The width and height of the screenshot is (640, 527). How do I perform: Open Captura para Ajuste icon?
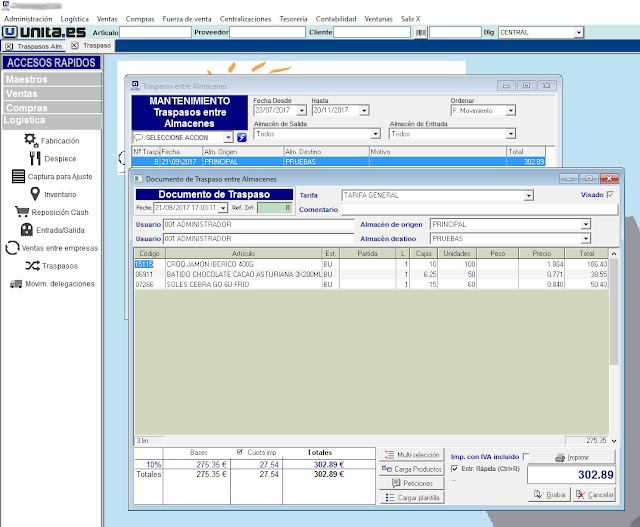(x=18, y=177)
